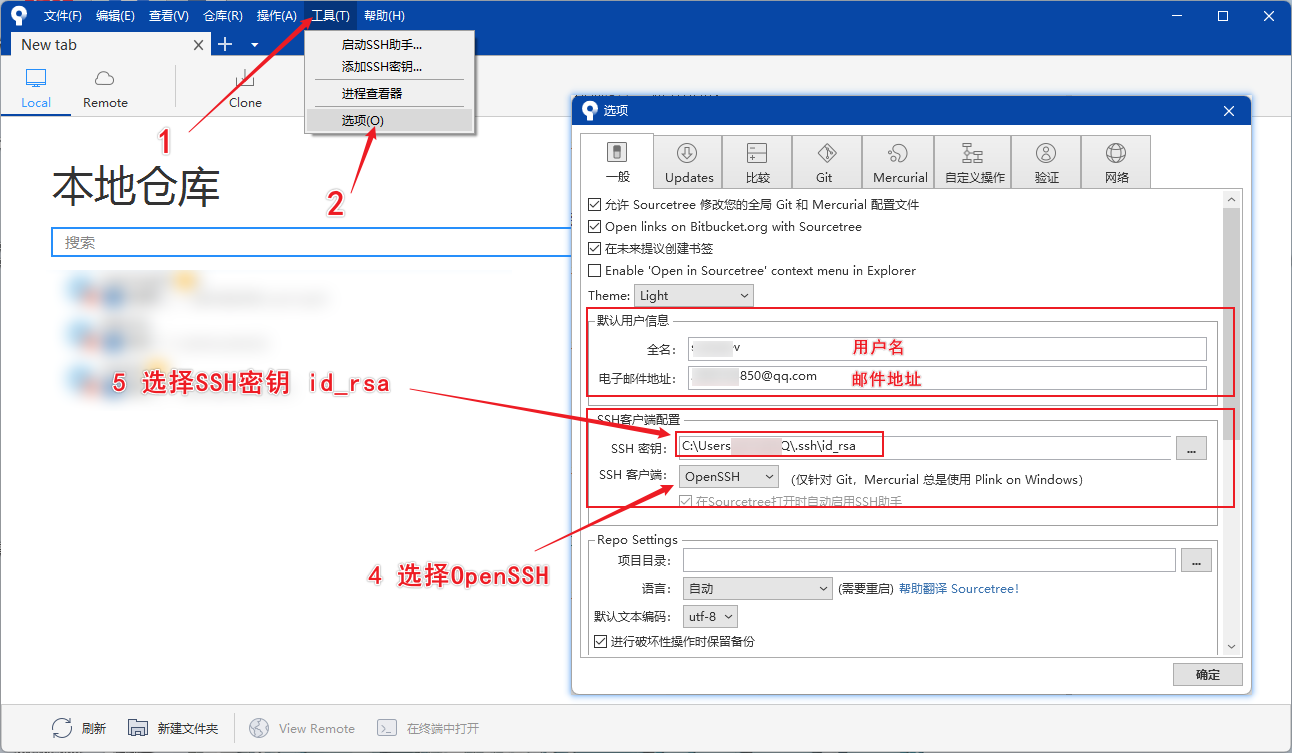Choose 进程查看器 from the menu

pyautogui.click(x=389, y=93)
